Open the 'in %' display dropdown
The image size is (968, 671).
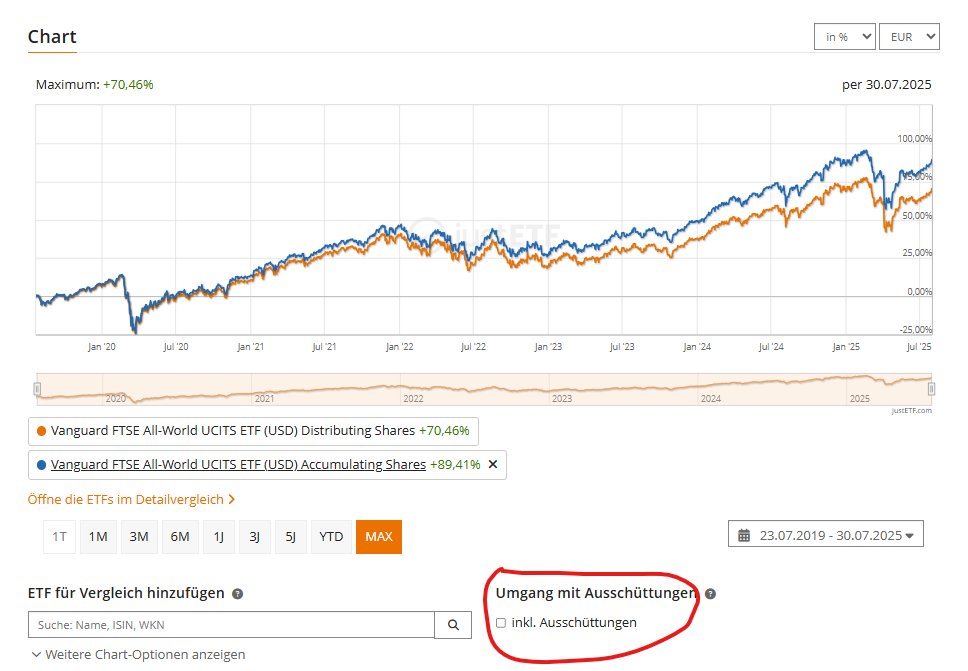(844, 37)
